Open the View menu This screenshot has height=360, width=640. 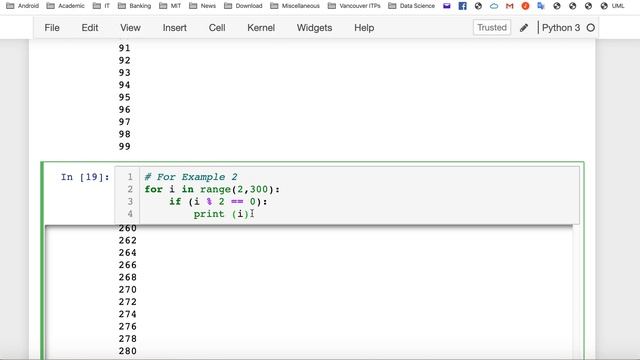130,28
